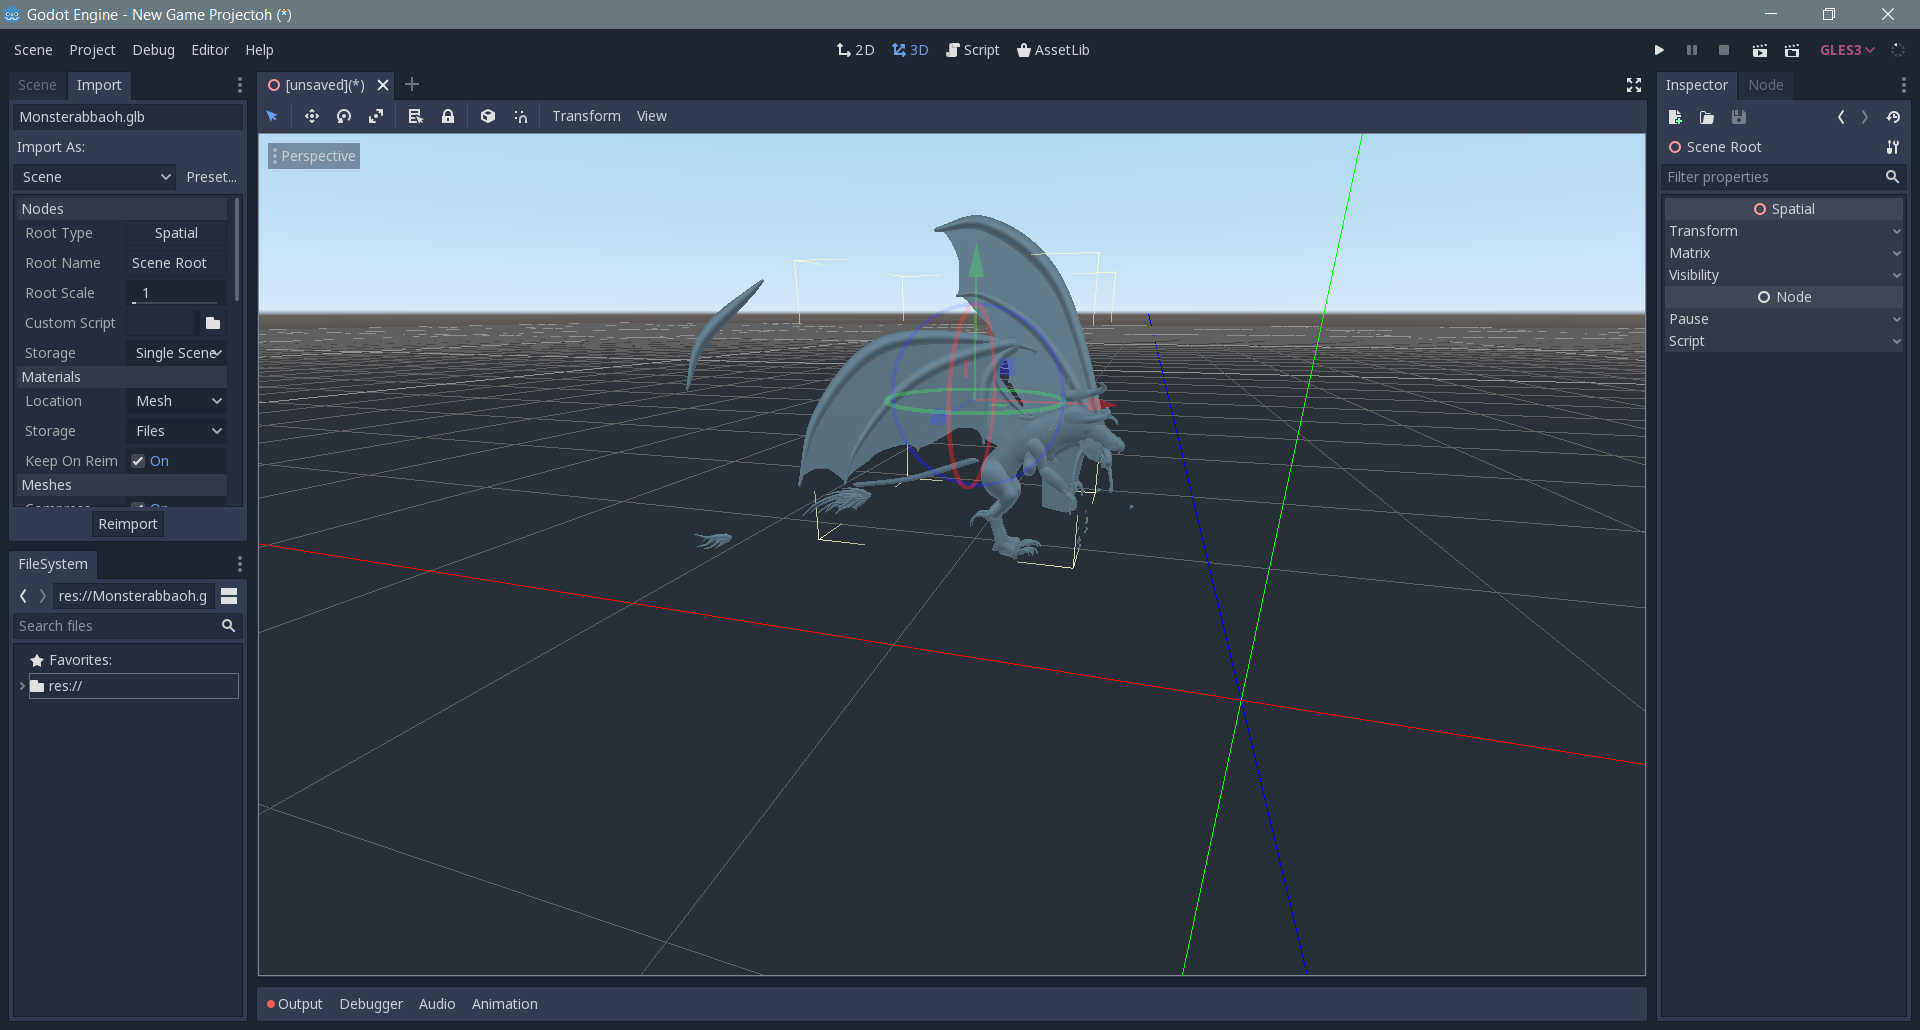The image size is (1920, 1030).
Task: Open Materials Location Mesh dropdown
Action: pyautogui.click(x=178, y=401)
